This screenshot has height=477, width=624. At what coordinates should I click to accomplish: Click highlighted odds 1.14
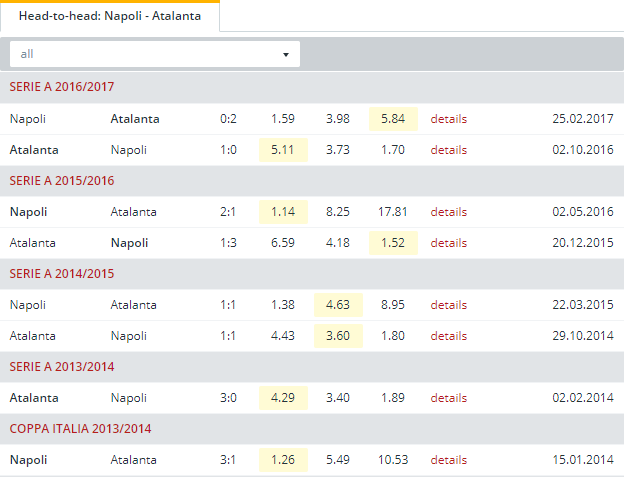click(283, 212)
